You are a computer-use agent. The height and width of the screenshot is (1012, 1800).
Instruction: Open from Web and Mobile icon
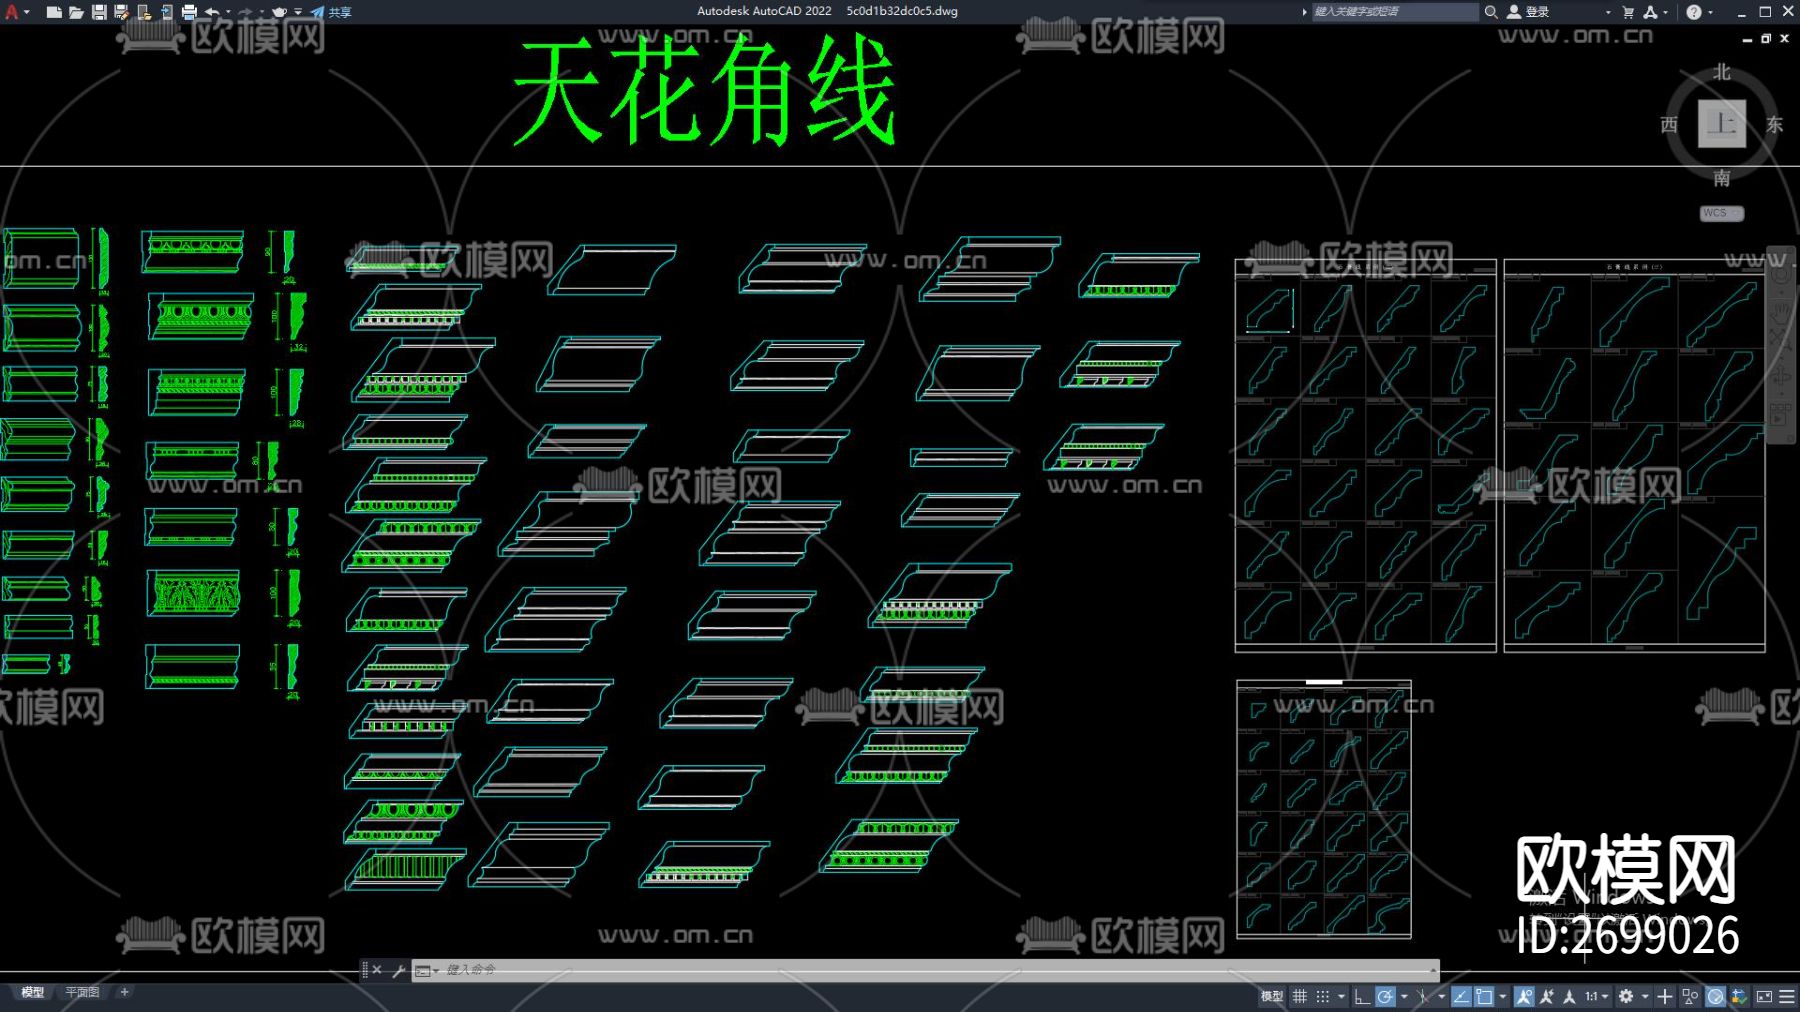click(x=144, y=12)
